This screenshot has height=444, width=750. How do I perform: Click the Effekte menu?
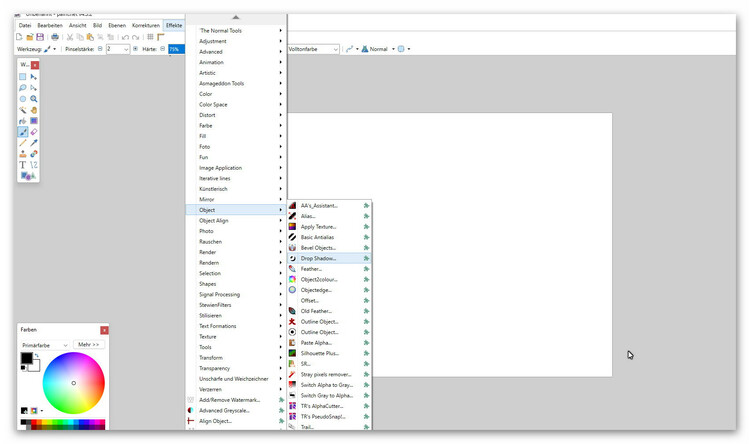click(174, 25)
